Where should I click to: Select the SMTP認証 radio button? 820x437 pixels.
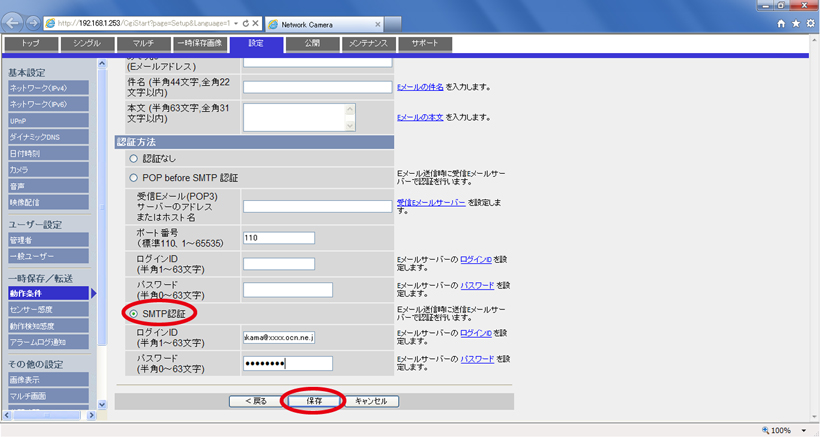[x=133, y=314]
